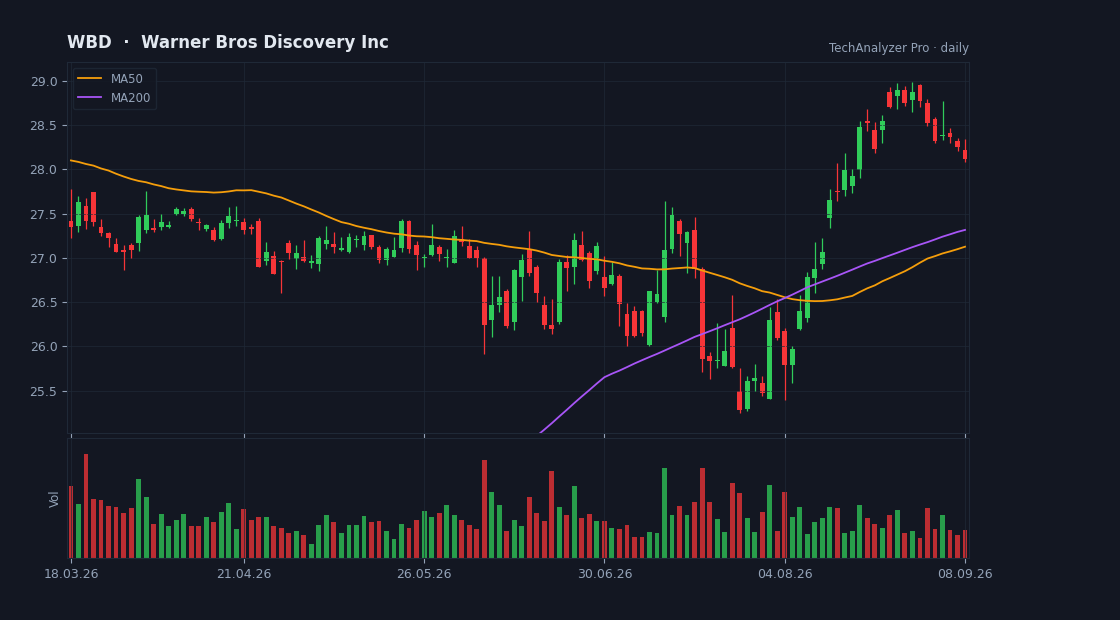The width and height of the screenshot is (1120, 620).
Task: Click the 28.5 price axis label
Action: (44, 126)
